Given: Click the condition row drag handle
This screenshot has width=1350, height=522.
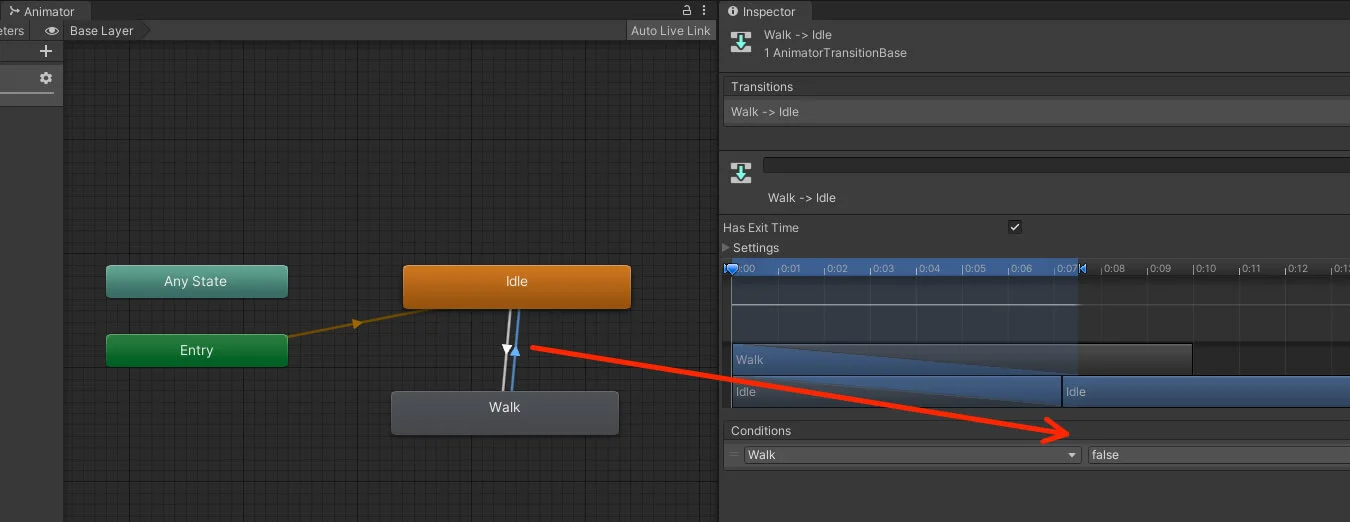Looking at the screenshot, I should 734,455.
